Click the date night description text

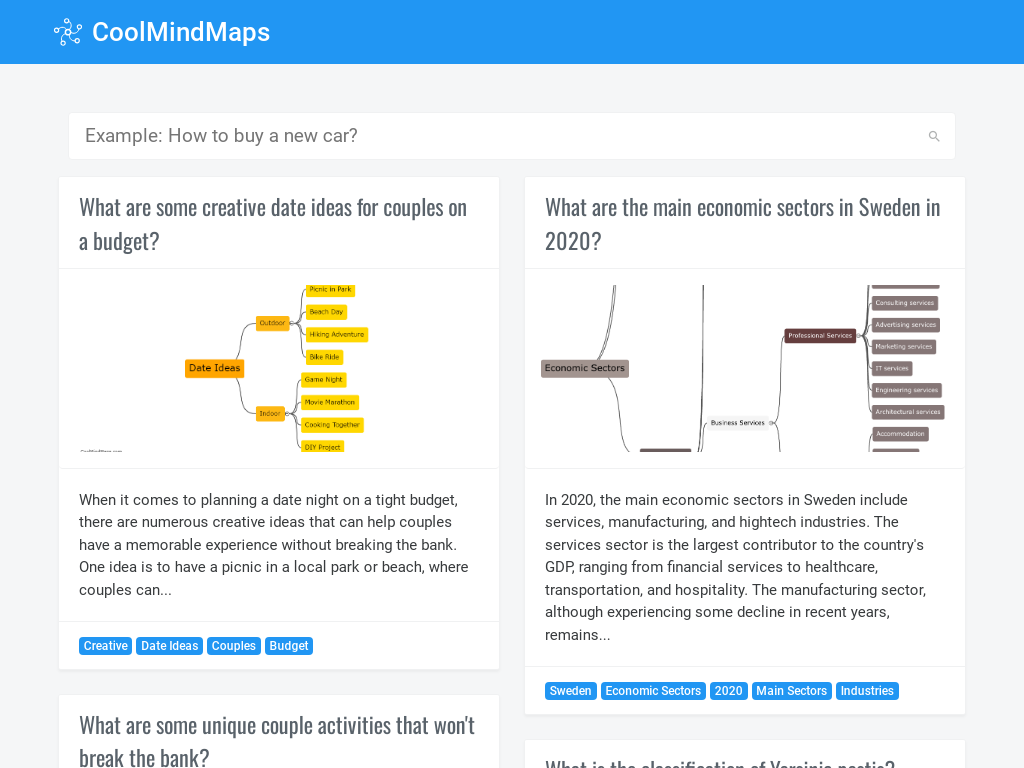coord(274,545)
